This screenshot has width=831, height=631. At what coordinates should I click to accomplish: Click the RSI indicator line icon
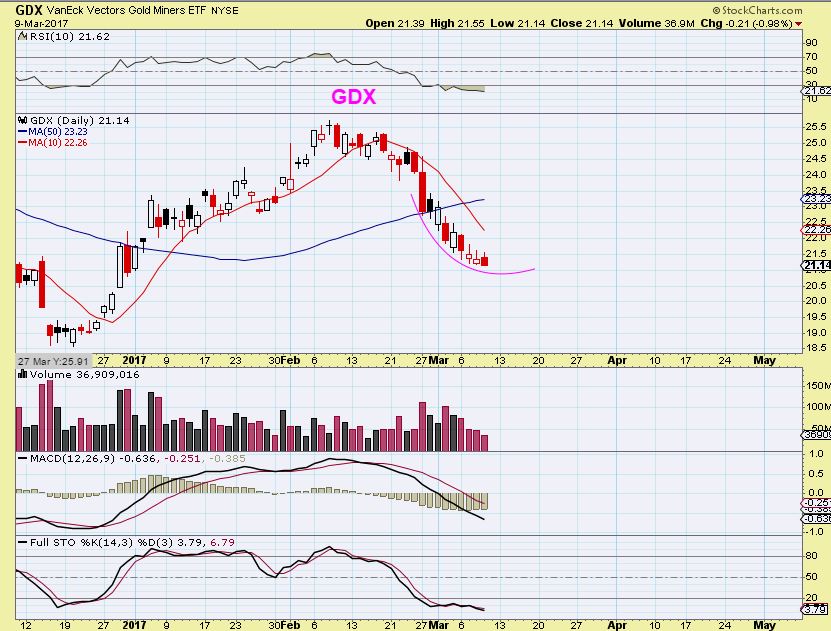click(22, 36)
